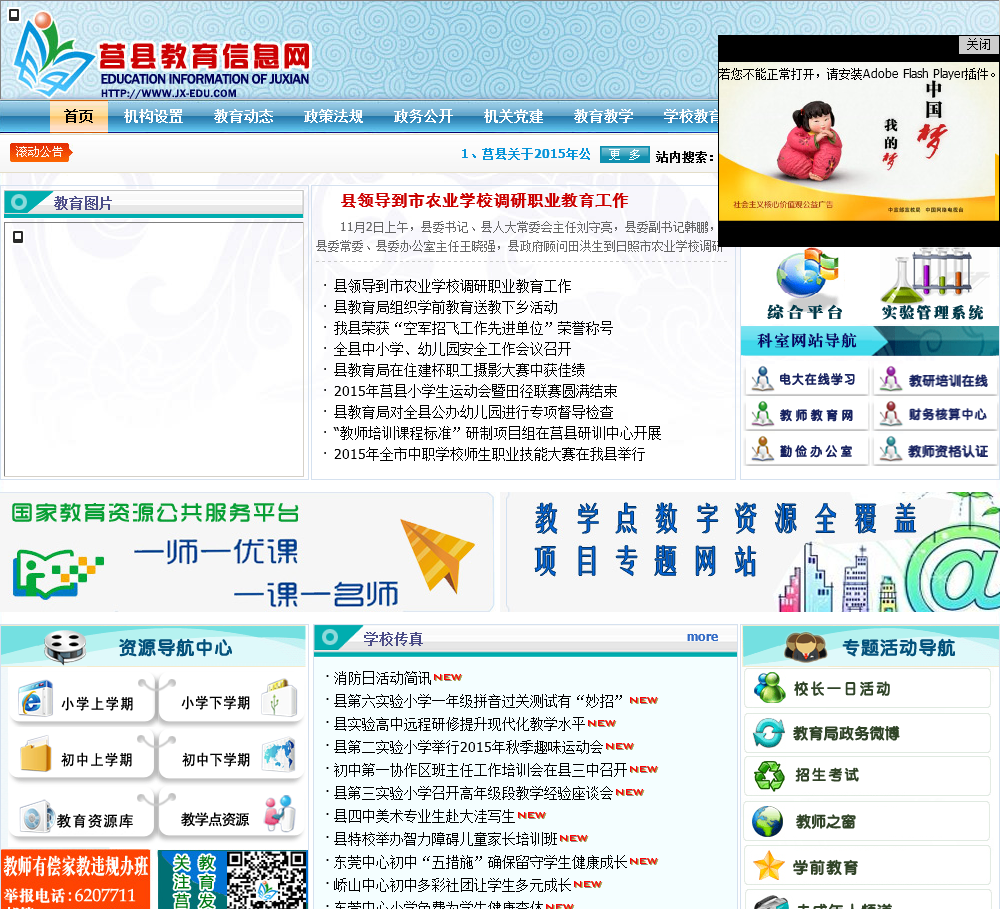
Task: Open the 教育动态 menu item
Action: (244, 116)
